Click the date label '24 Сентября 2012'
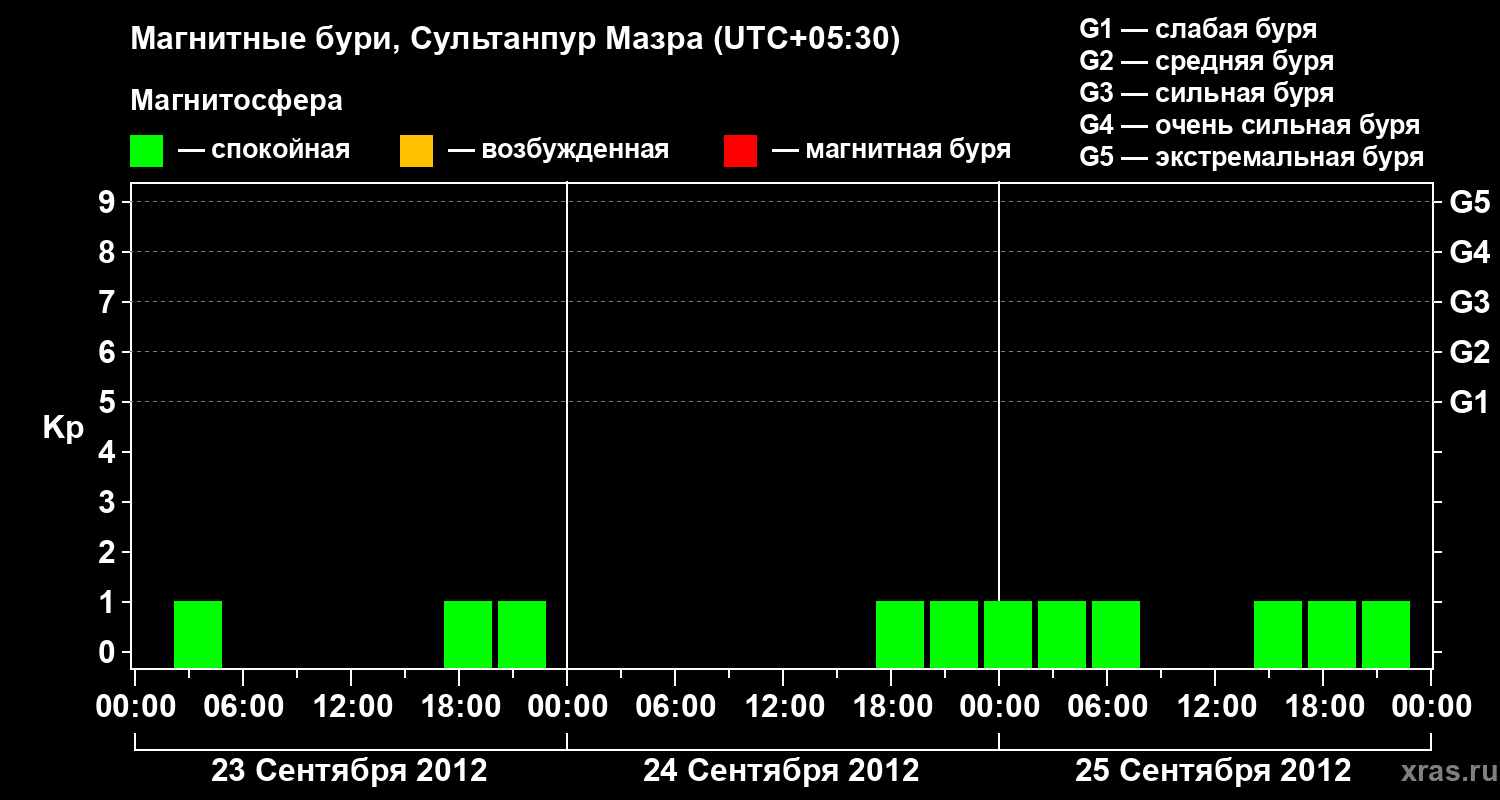 [x=781, y=771]
